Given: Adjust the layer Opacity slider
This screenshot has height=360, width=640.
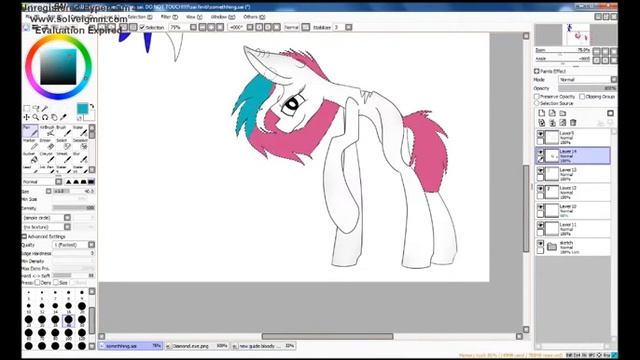Looking at the screenshot, I should pos(587,88).
